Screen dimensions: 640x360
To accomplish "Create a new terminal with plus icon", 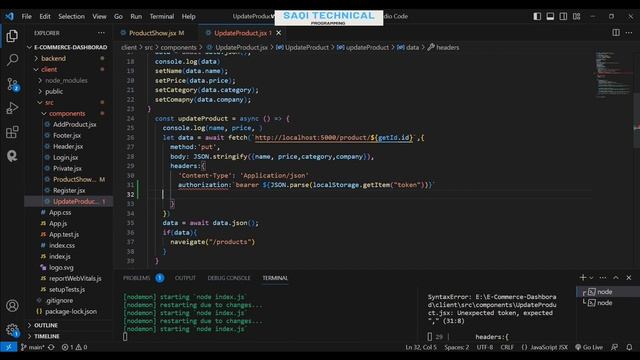I will (x=583, y=278).
